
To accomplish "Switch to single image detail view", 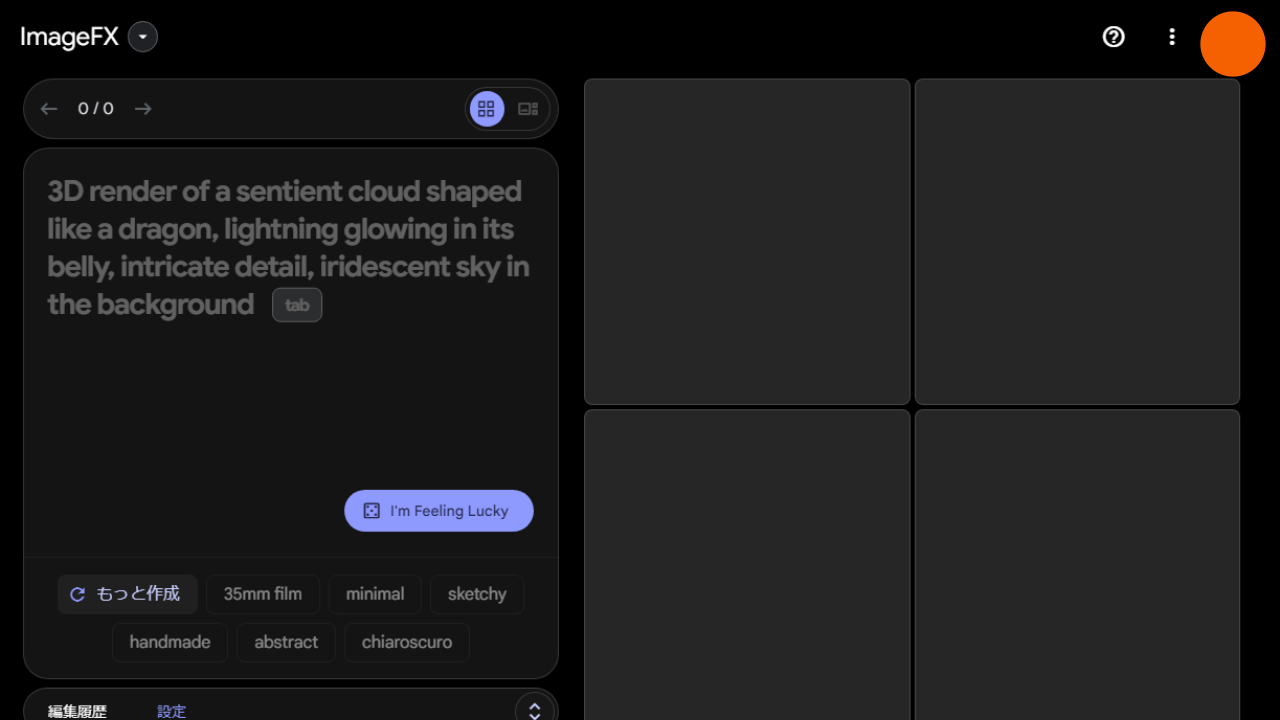I will 528,109.
